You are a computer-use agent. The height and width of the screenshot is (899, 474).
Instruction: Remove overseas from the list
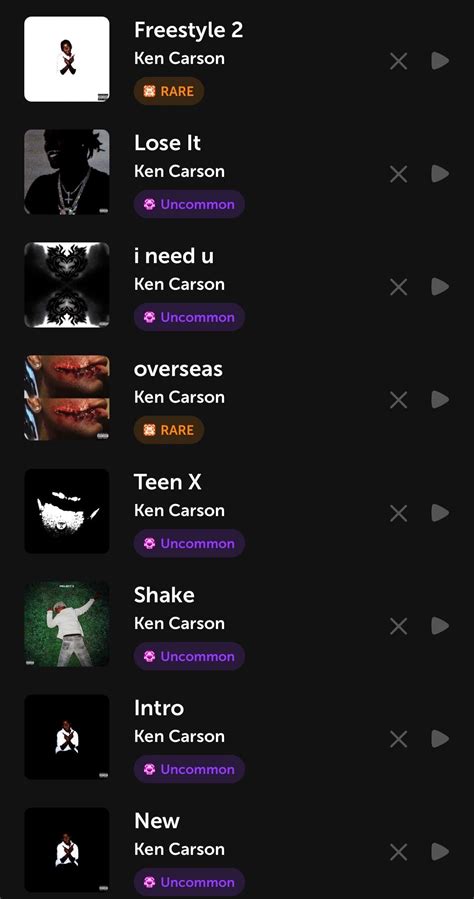398,400
